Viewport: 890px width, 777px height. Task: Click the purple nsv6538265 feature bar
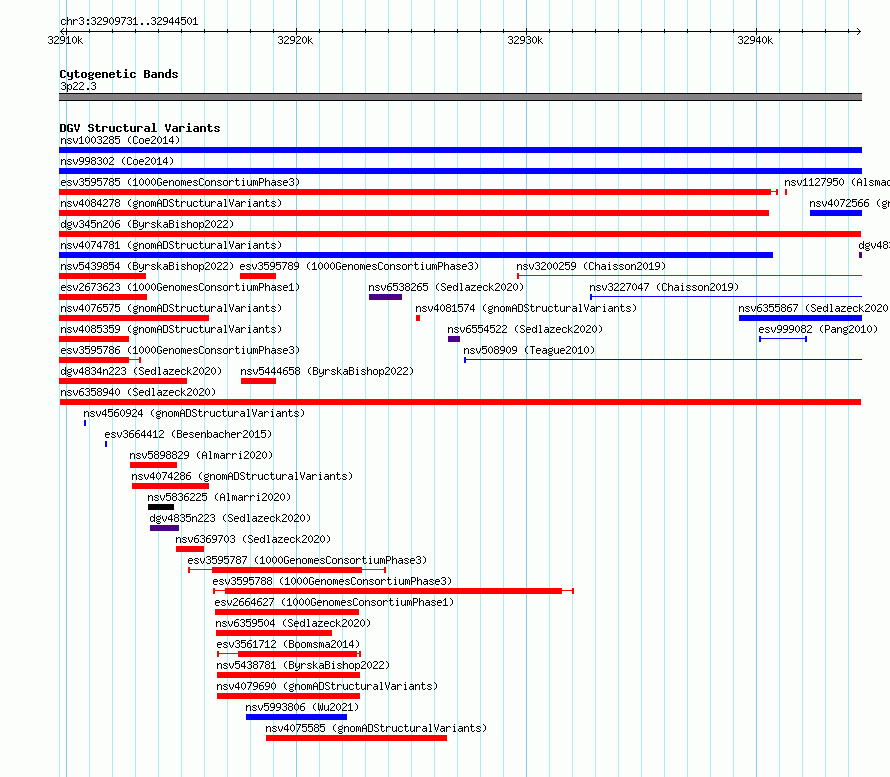[x=385, y=297]
